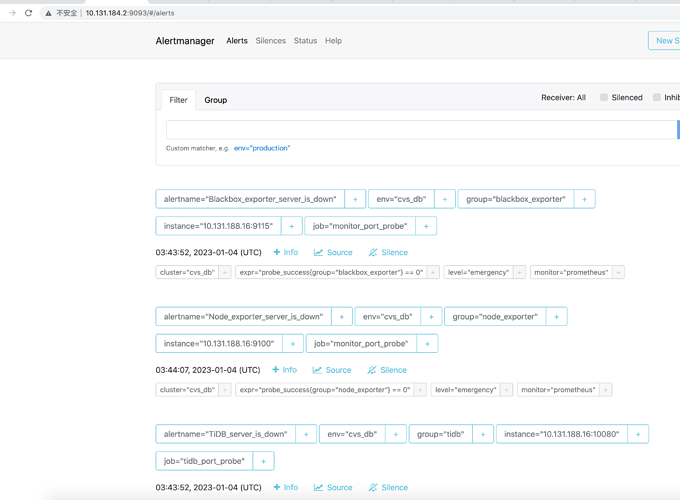Silence the Blackbox exporter alert
680x500 pixels.
click(388, 252)
